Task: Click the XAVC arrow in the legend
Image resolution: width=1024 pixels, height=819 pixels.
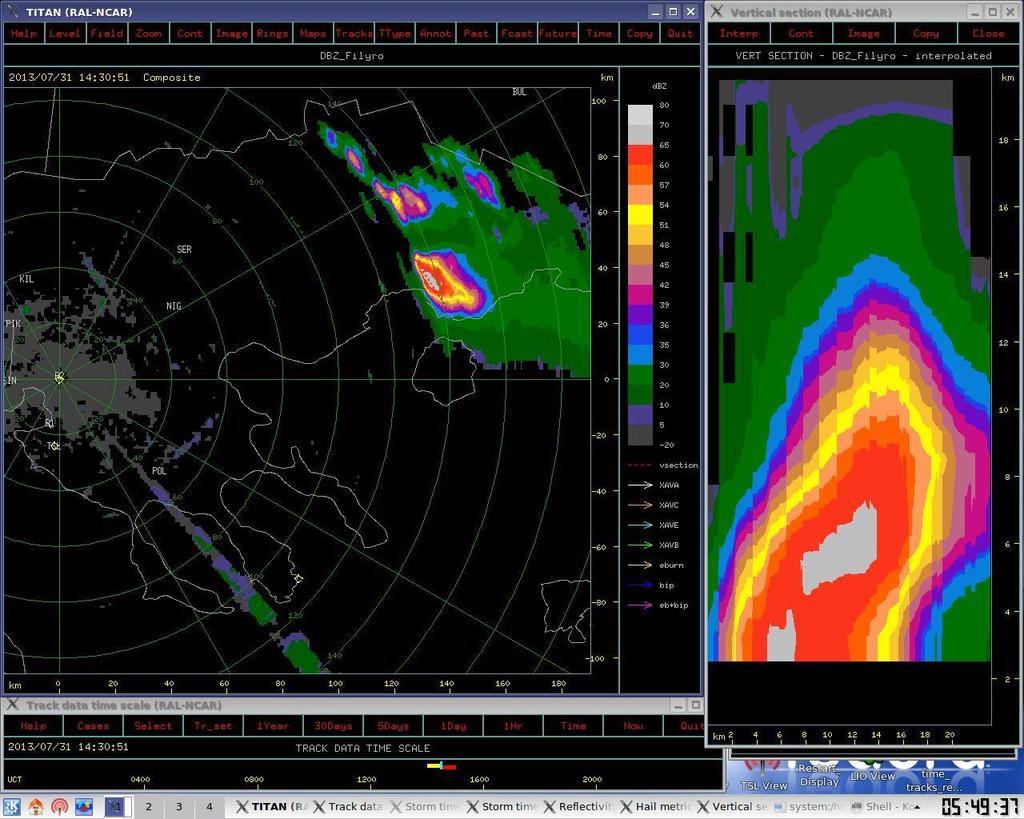Action: coord(640,505)
